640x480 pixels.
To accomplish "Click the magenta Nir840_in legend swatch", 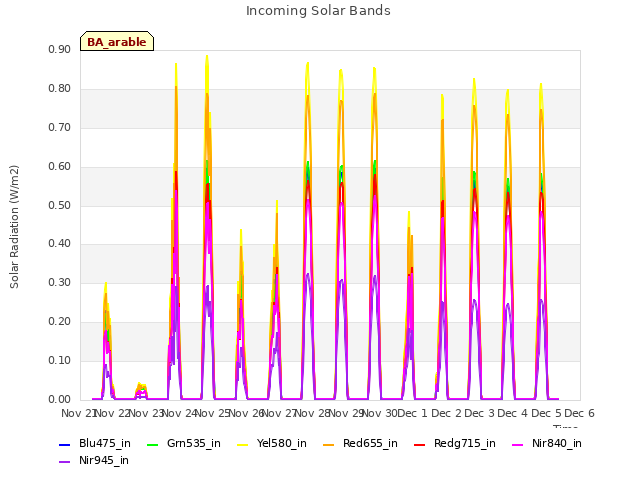I will point(518,444).
